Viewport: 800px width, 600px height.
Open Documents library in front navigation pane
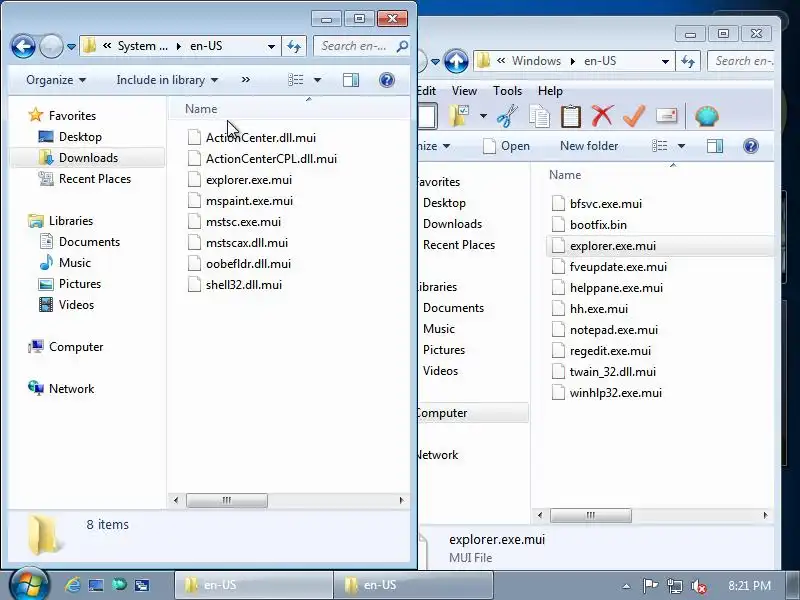89,242
